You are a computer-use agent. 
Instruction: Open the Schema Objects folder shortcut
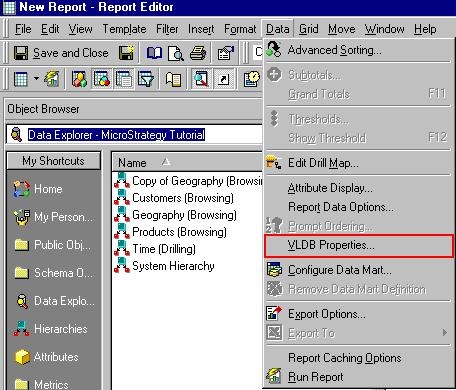click(x=54, y=273)
